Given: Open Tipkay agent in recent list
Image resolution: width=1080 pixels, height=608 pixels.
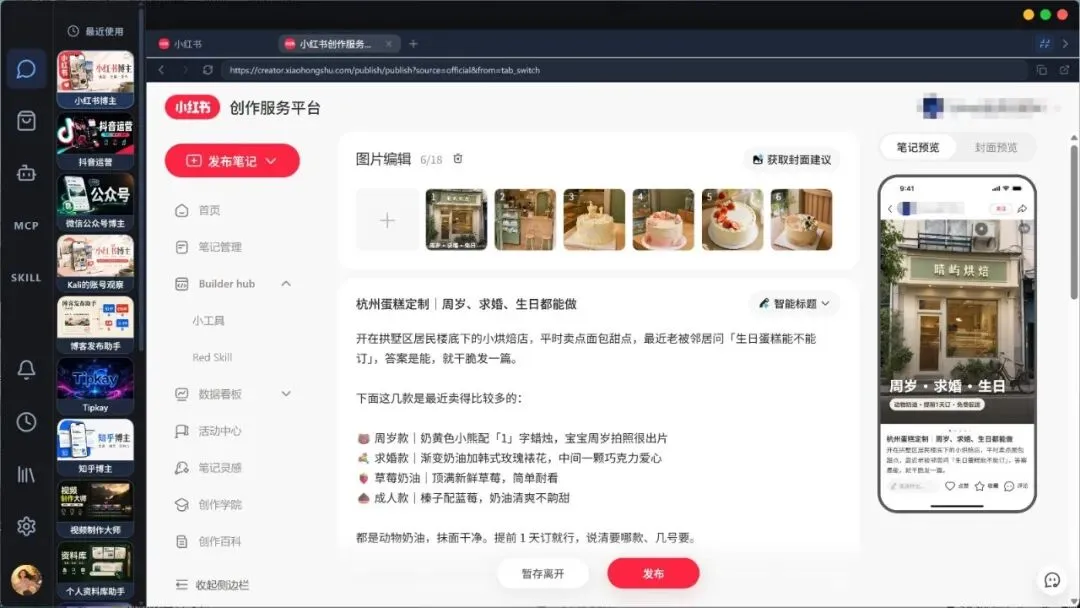Looking at the screenshot, I should click(x=95, y=386).
